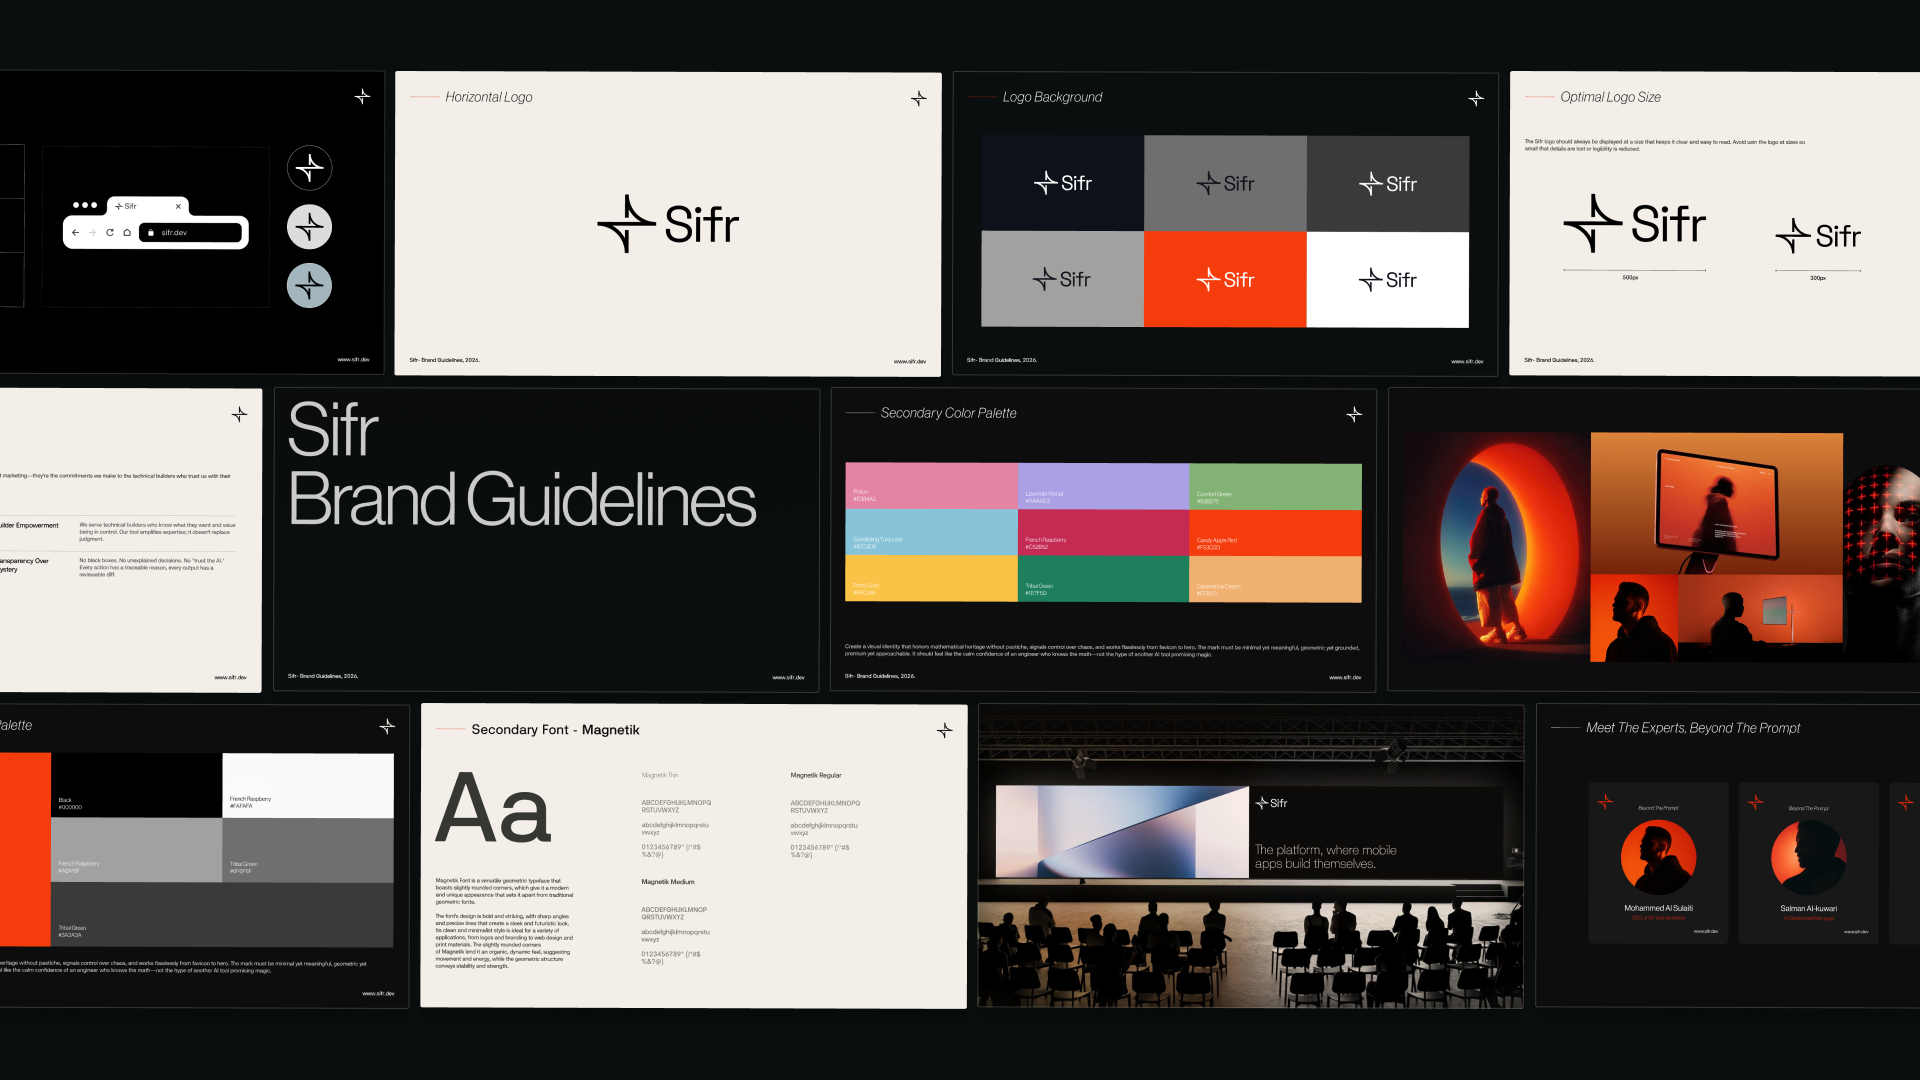This screenshot has width=1920, height=1080.
Task: Click the photo of the person in the orange circle
Action: coord(1495,547)
